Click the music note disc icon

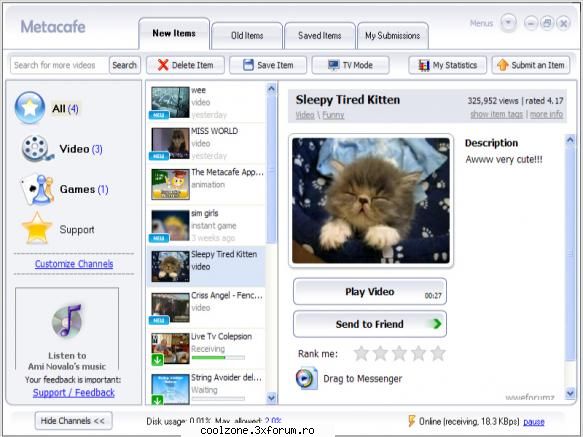[67, 321]
